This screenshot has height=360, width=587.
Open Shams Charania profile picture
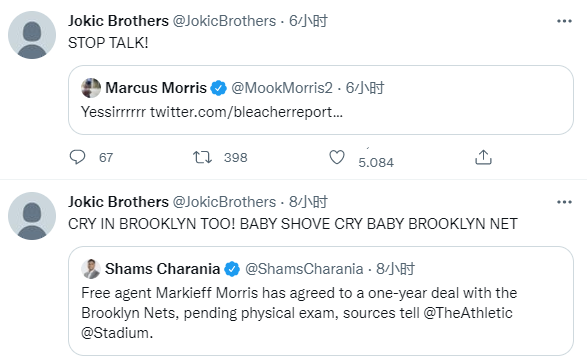pos(91,269)
